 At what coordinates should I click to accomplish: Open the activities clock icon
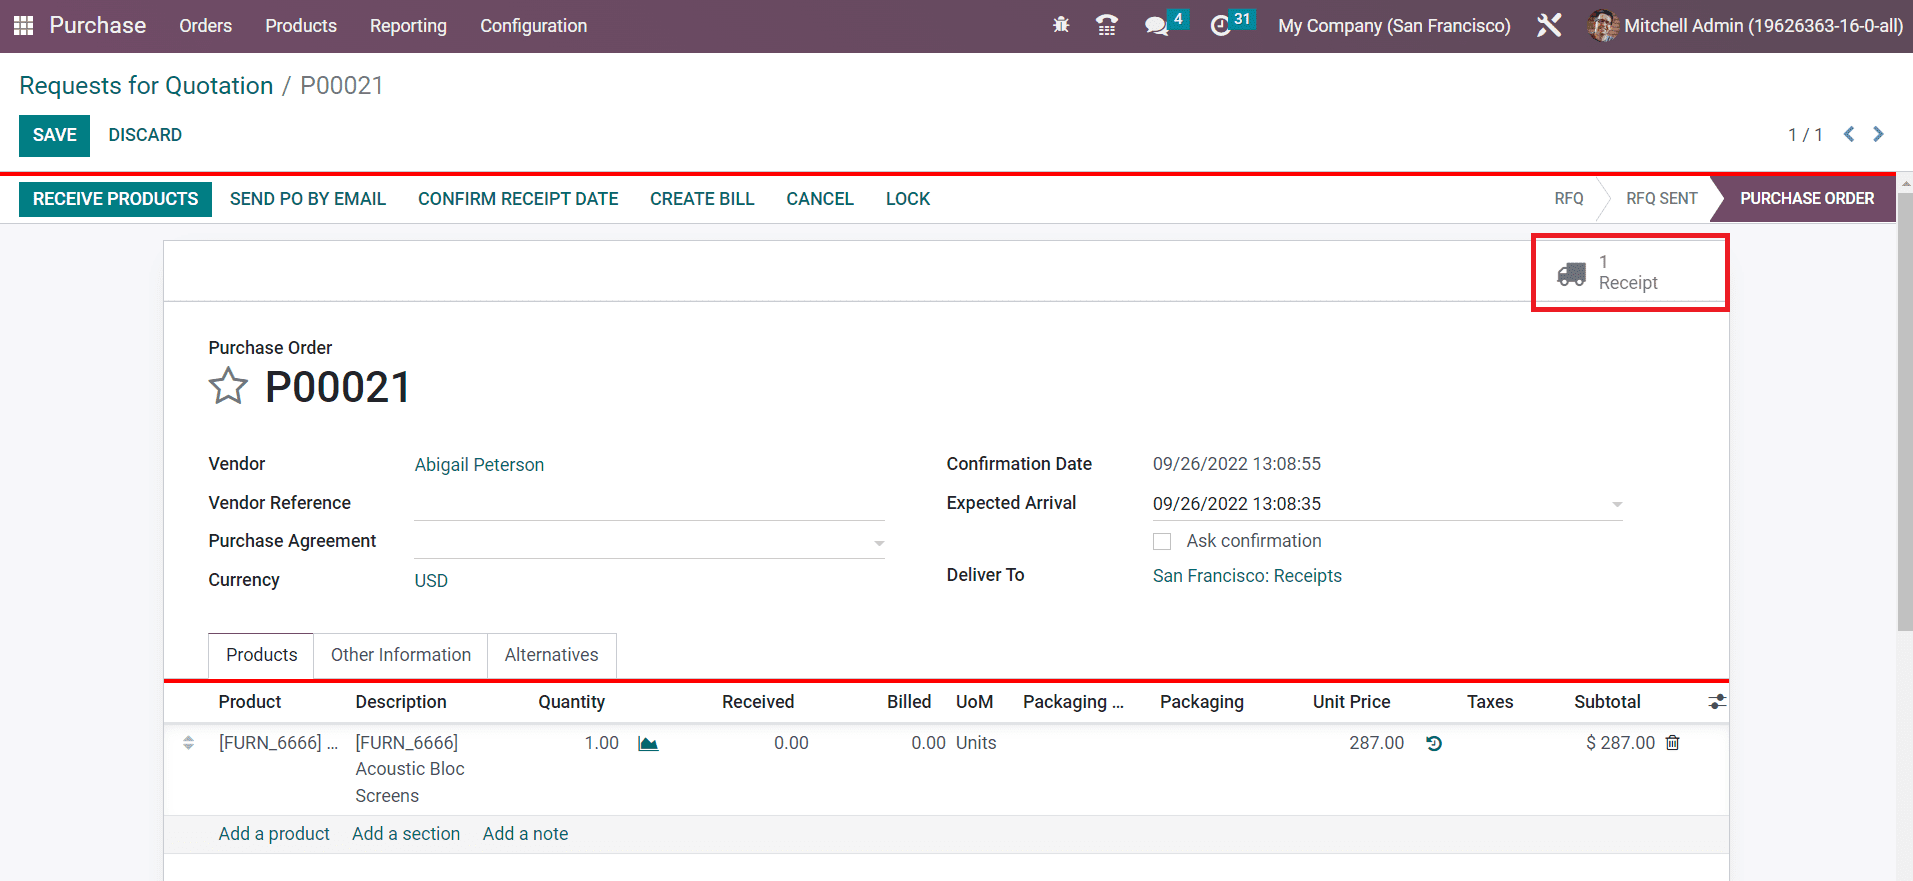pyautogui.click(x=1220, y=26)
